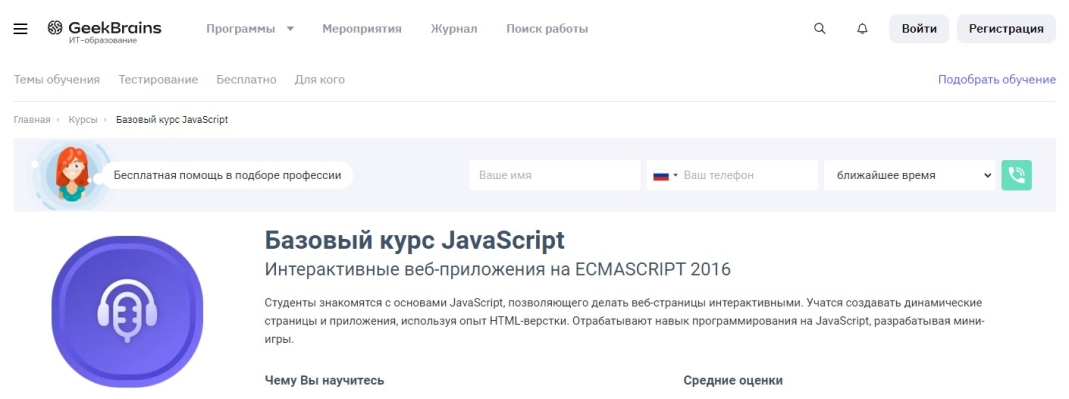Go to Курсы breadcrumb
The height and width of the screenshot is (399, 1069).
pos(83,120)
